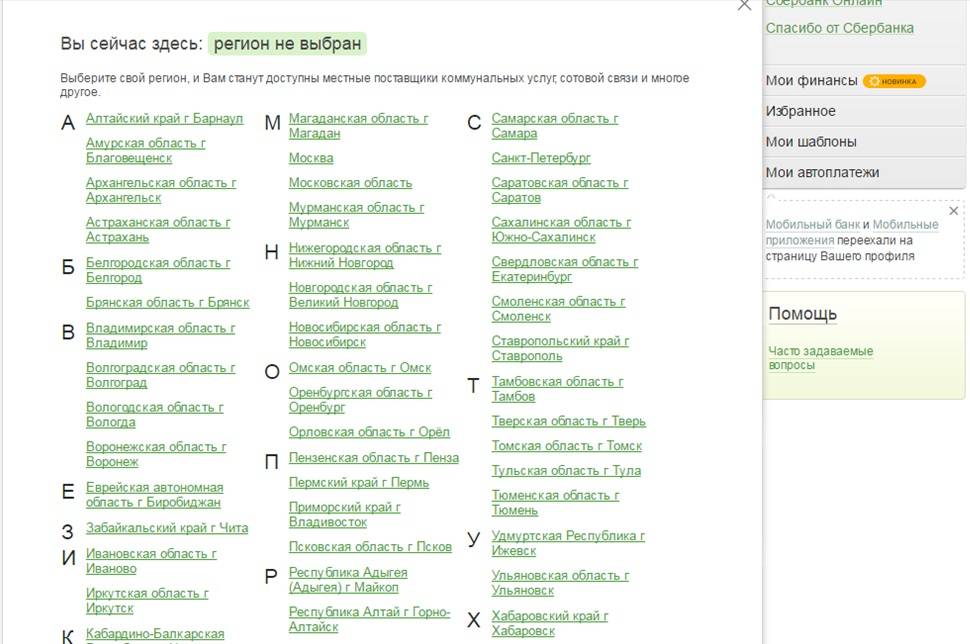The image size is (970, 644).
Task: Select Омская область г Омск
Action: coord(360,368)
